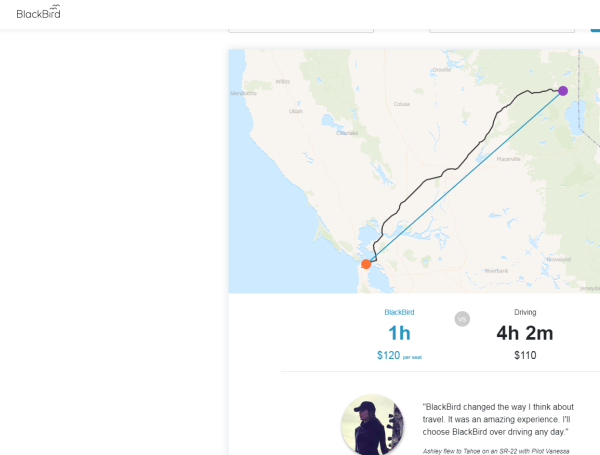Click the BlackBird 1h flight time
The image size is (600, 455).
click(399, 334)
